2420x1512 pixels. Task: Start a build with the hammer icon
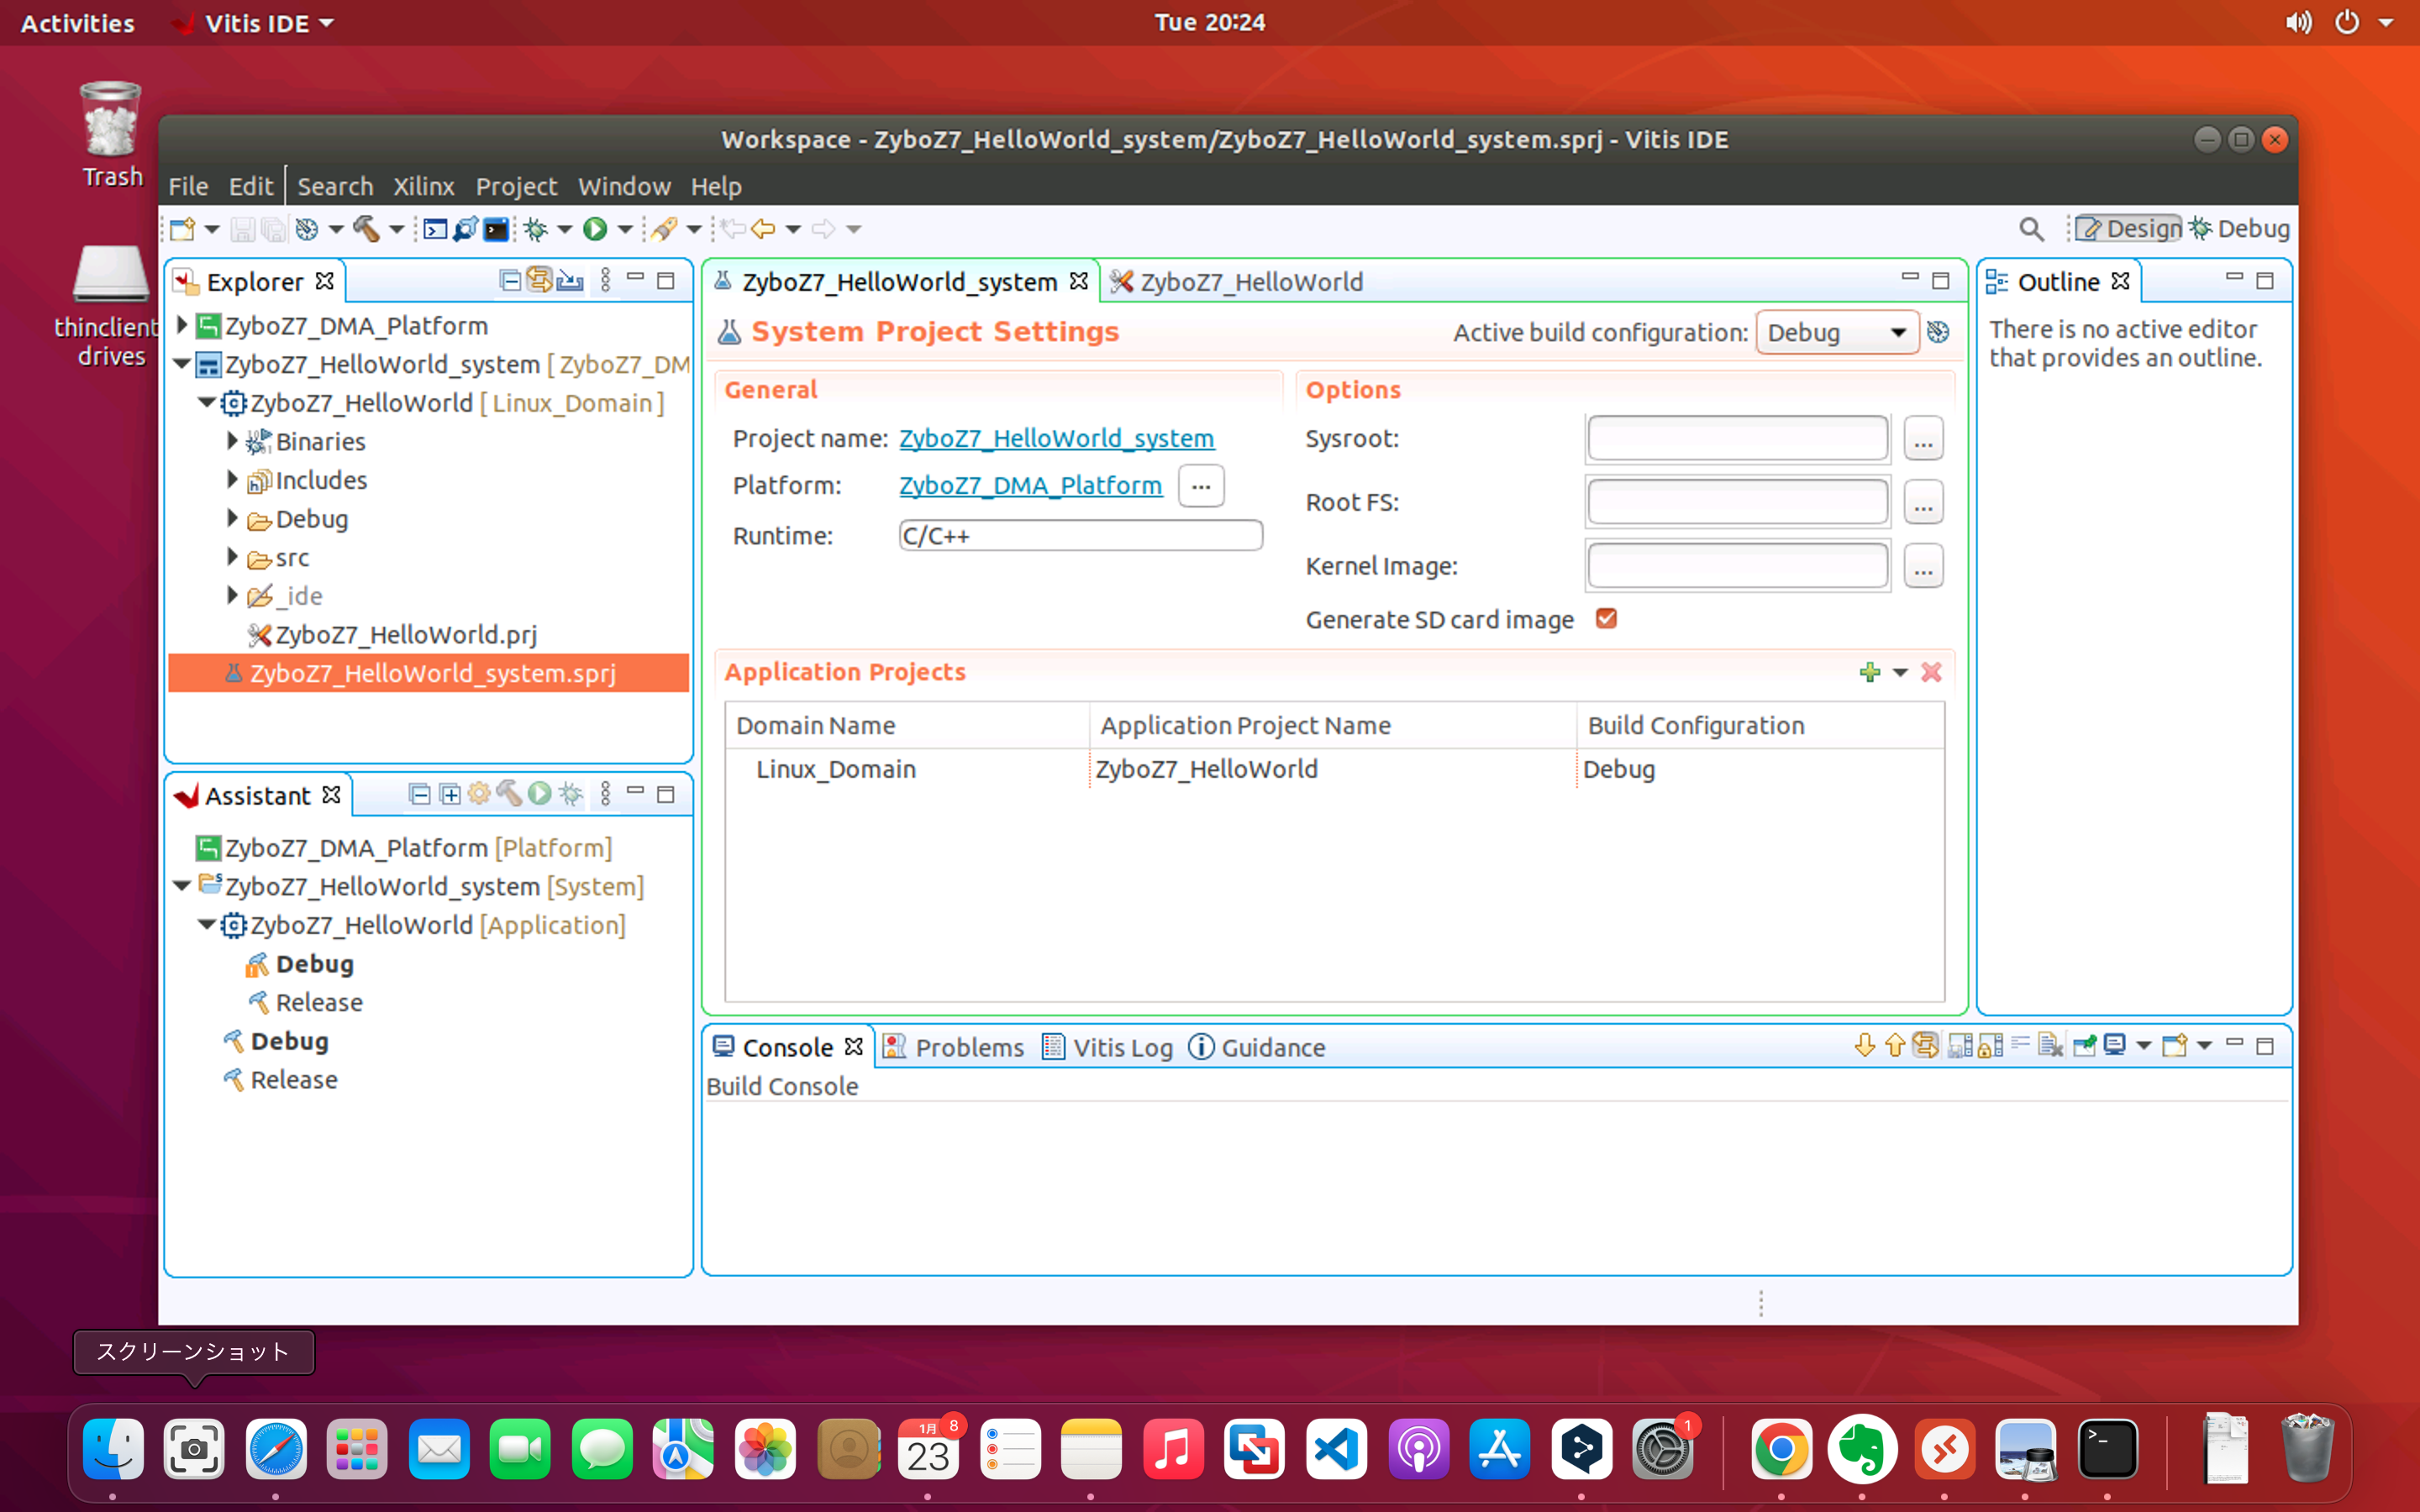367,229
